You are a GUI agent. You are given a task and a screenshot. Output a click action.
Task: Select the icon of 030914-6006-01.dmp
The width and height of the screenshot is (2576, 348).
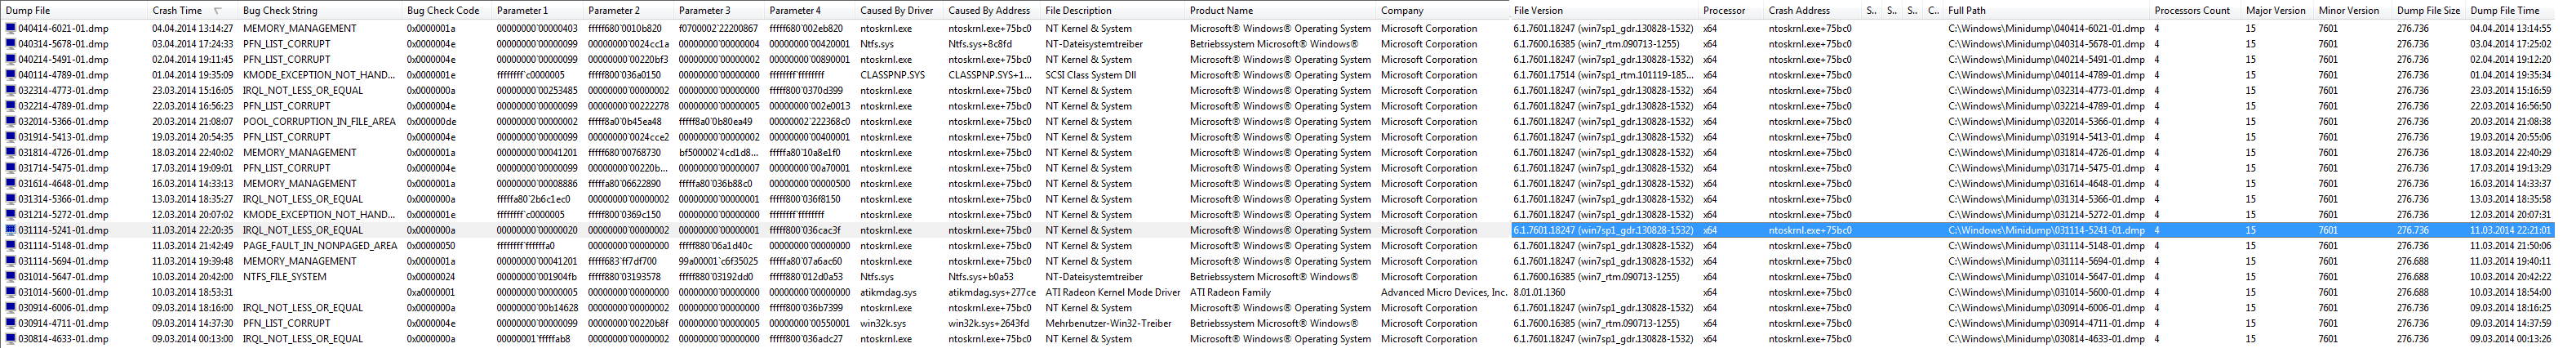(11, 308)
